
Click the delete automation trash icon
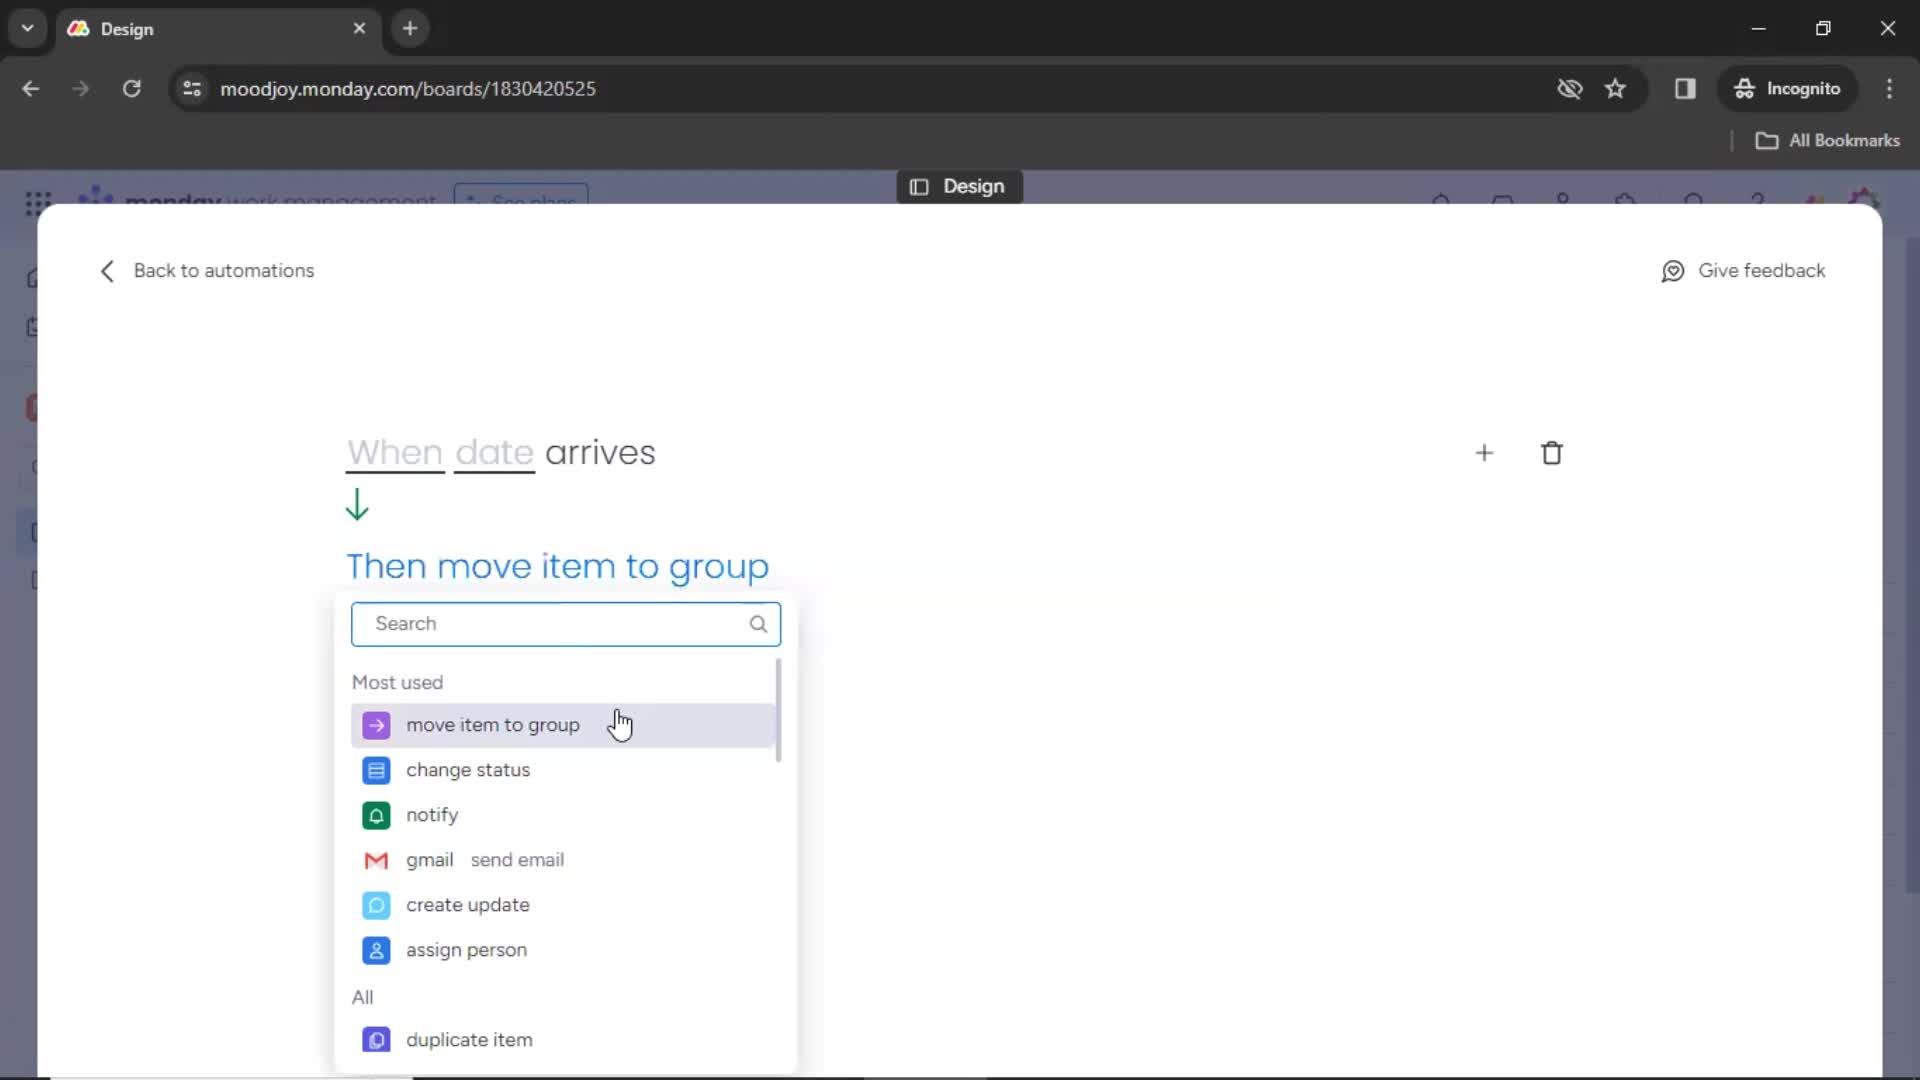click(1551, 452)
